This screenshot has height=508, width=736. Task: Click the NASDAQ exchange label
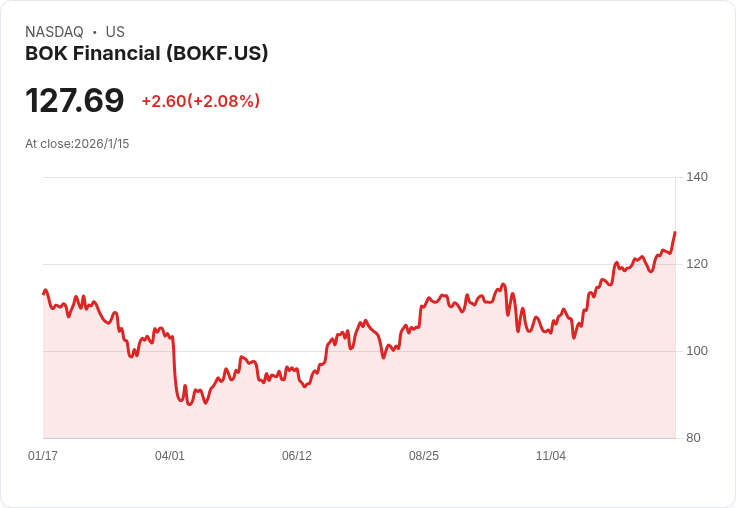coord(54,32)
